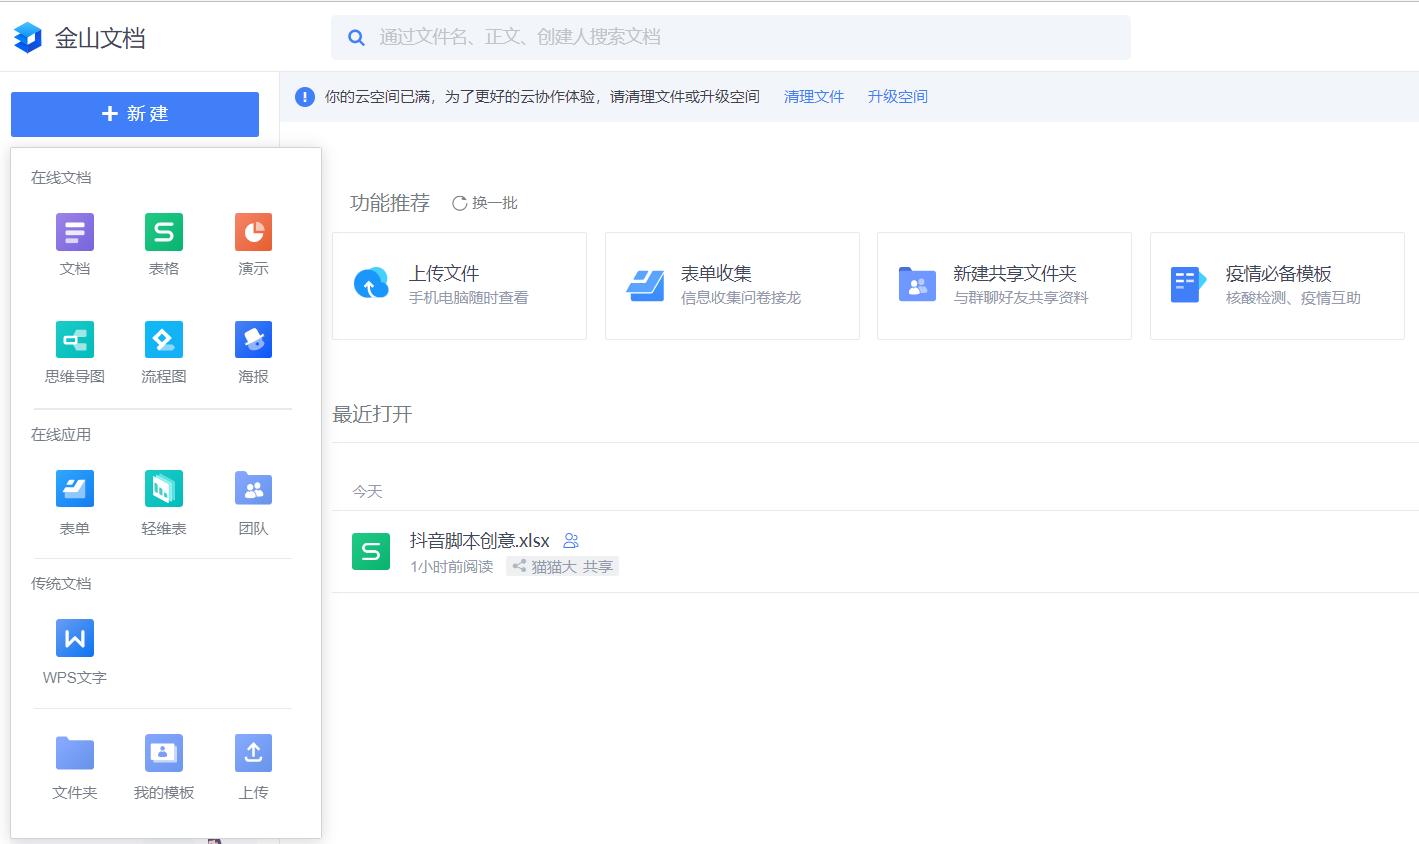The height and width of the screenshot is (844, 1419).
Task: Open the 团队 team creation option
Action: (252, 500)
